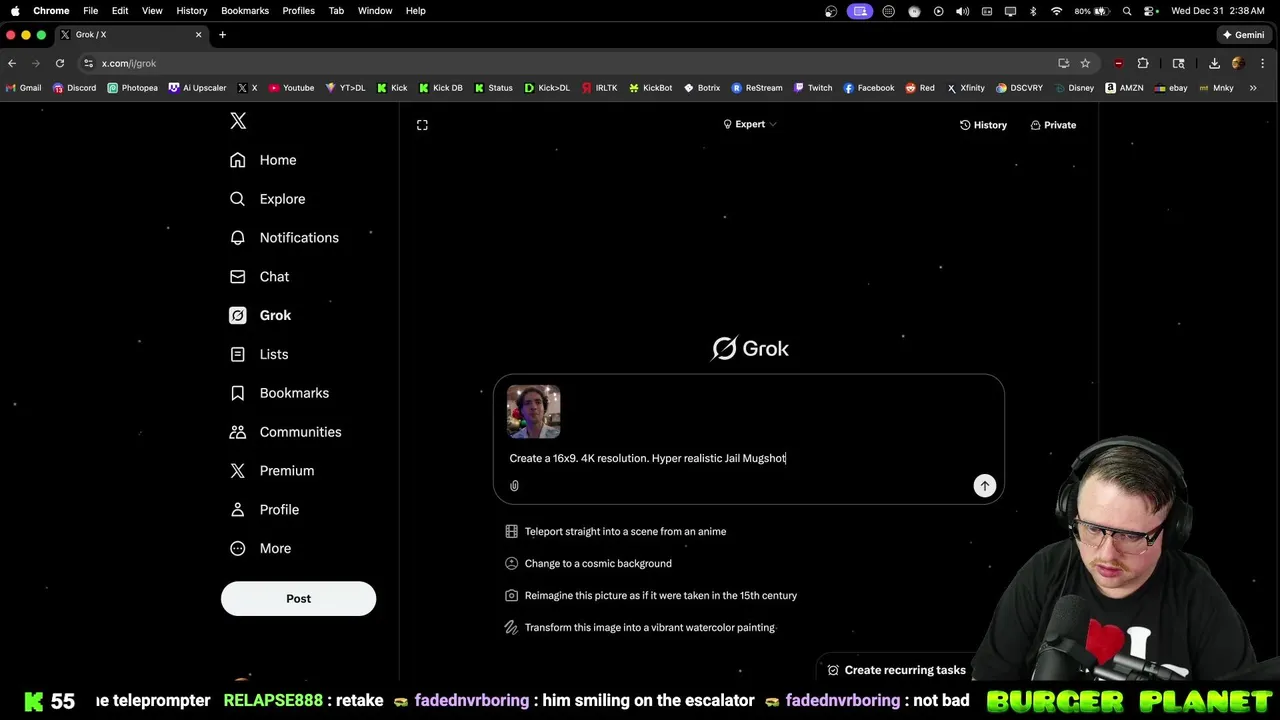Image resolution: width=1280 pixels, height=720 pixels.
Task: Send the prompt with arrow button
Action: pos(985,486)
